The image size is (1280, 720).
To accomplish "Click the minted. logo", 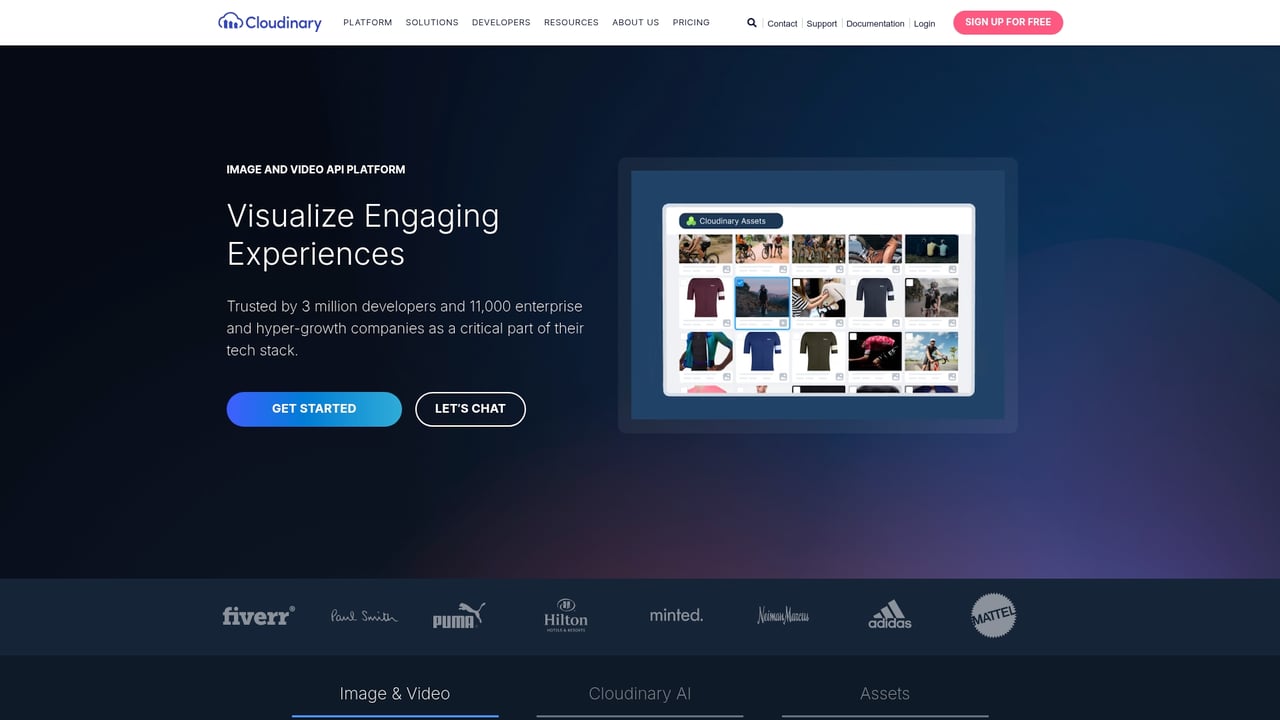I will tap(675, 615).
